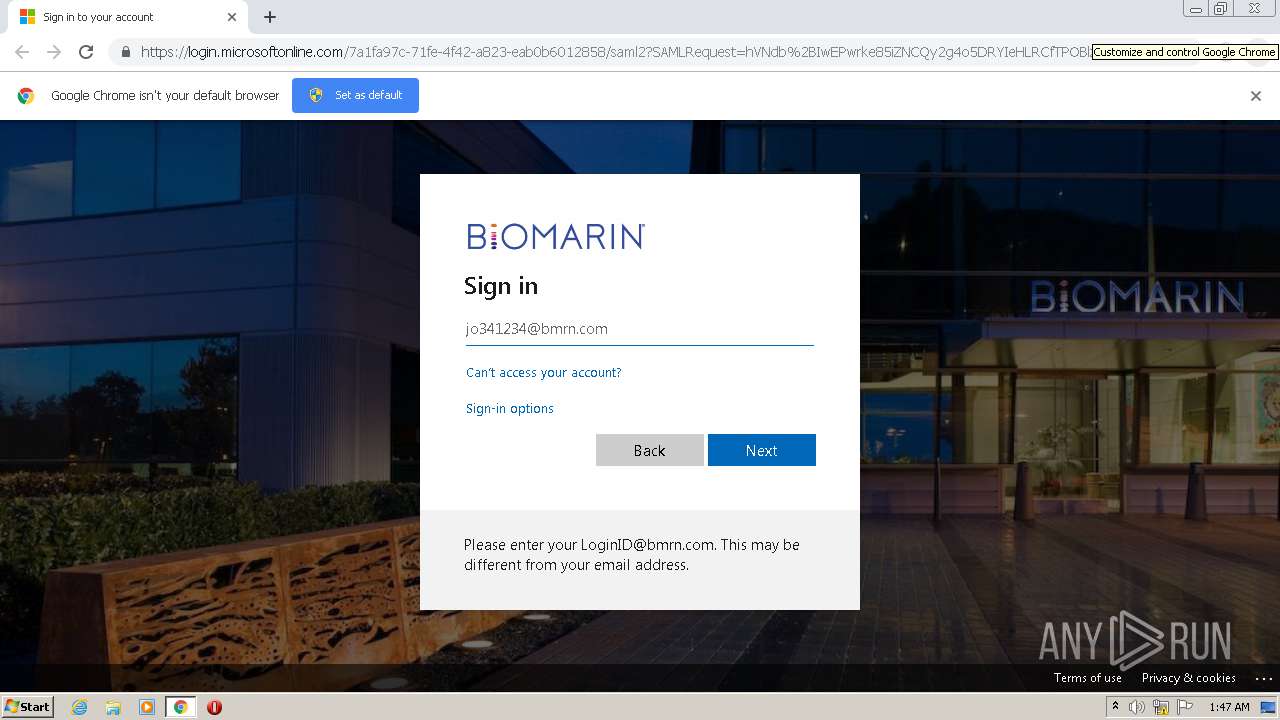
Task: Open a new browser tab
Action: (x=270, y=17)
